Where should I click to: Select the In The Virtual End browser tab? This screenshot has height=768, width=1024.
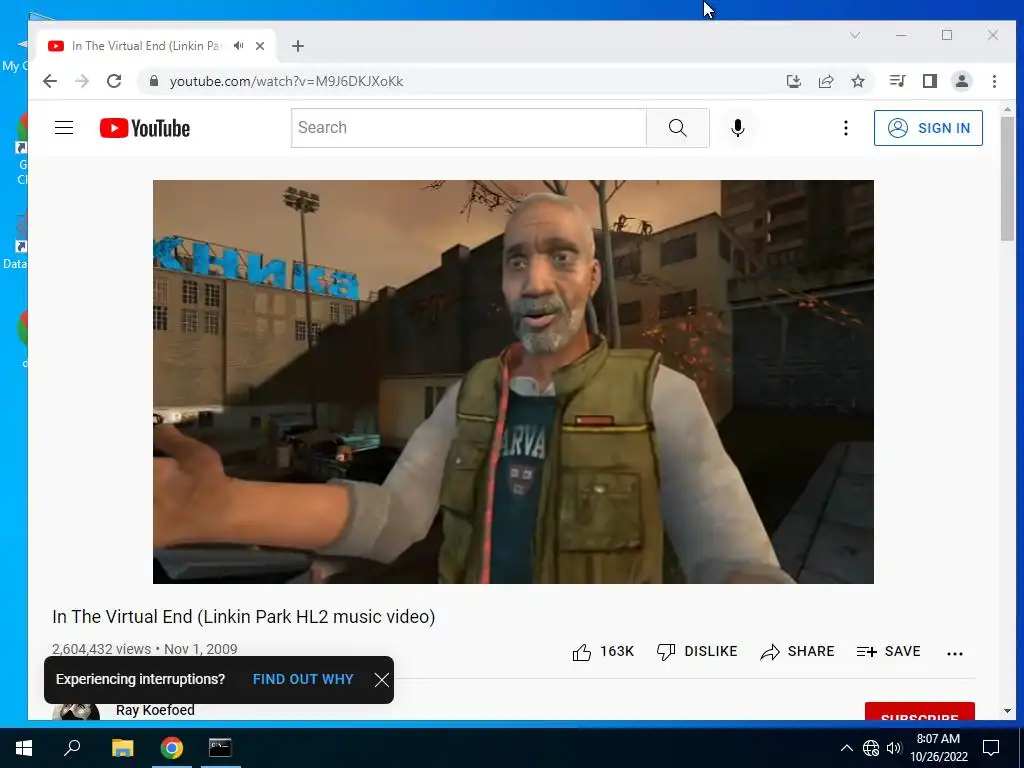pyautogui.click(x=157, y=46)
